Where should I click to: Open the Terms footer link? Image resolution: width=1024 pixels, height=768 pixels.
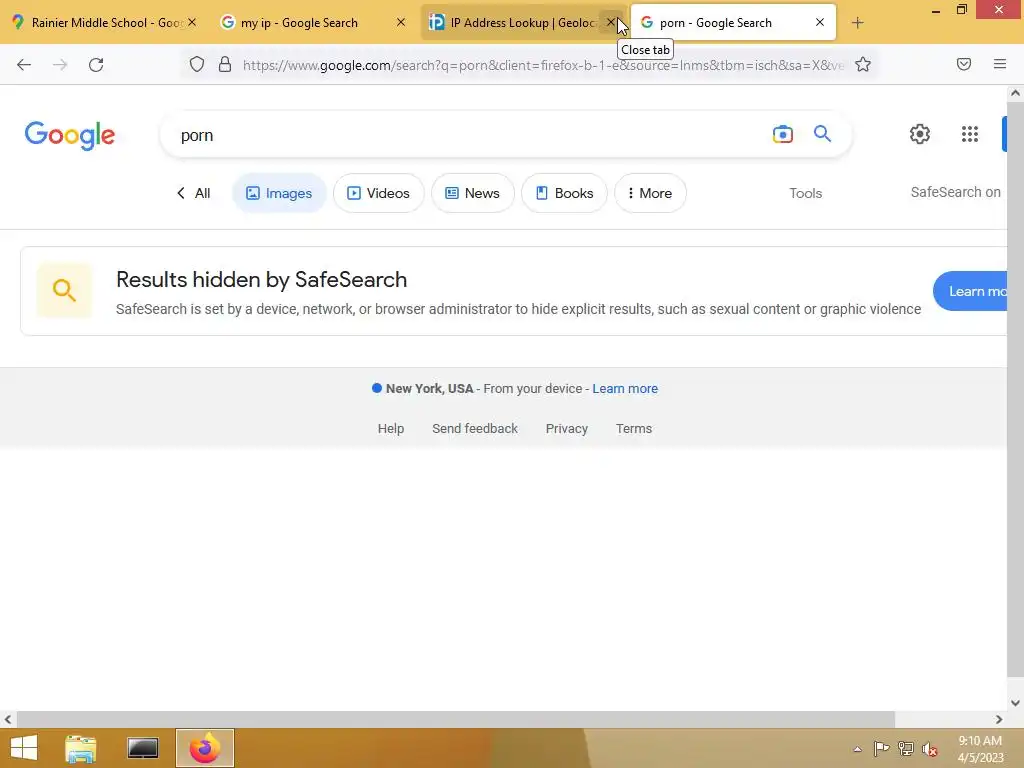633,428
